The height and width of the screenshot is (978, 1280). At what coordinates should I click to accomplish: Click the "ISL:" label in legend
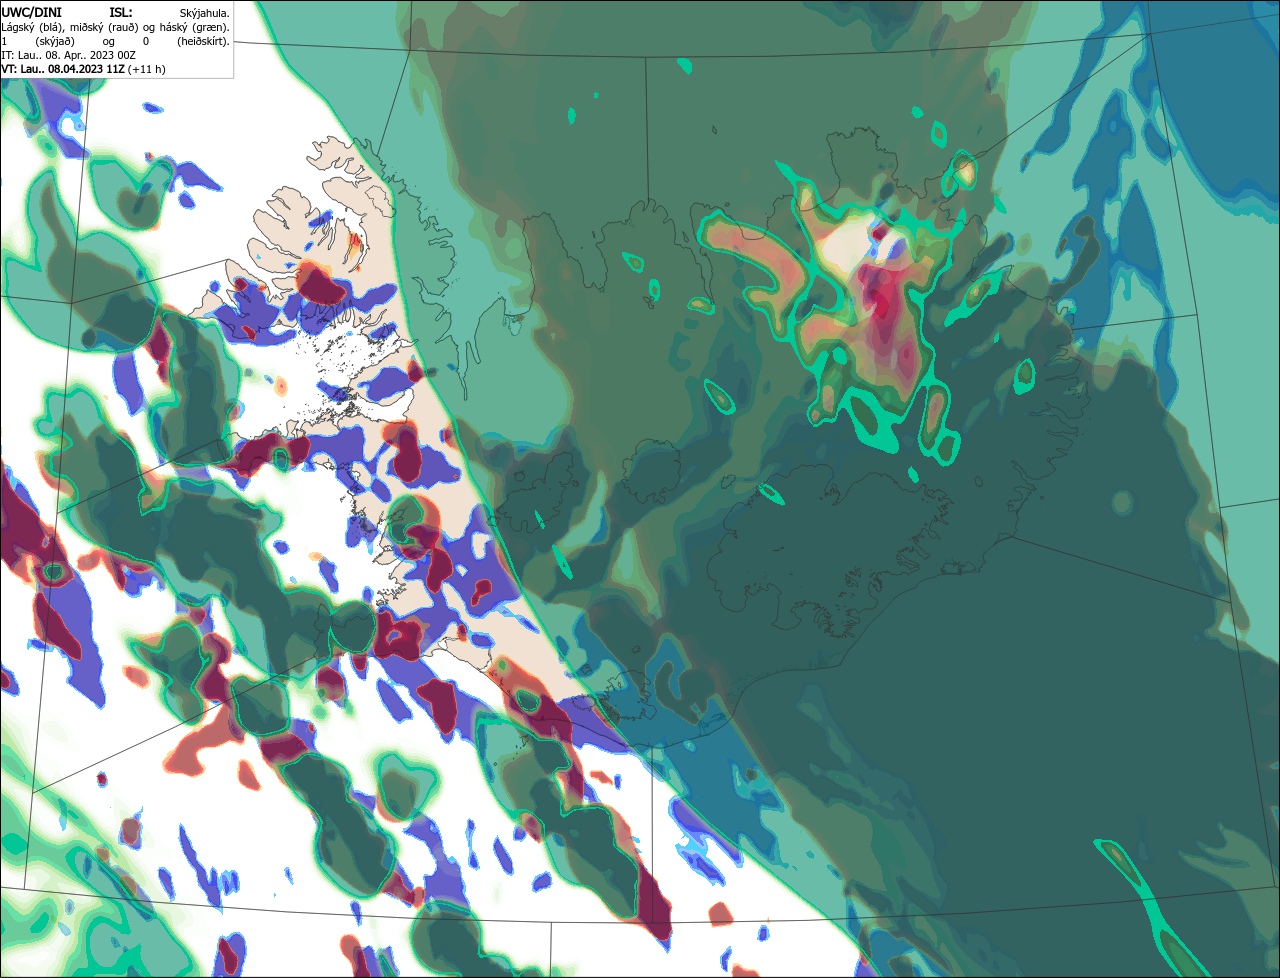point(121,13)
